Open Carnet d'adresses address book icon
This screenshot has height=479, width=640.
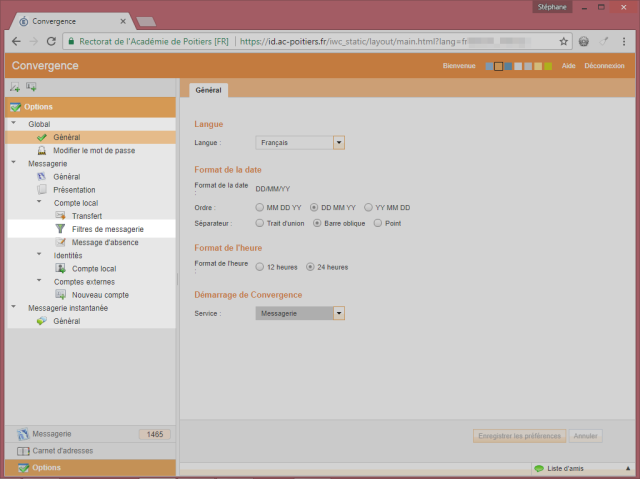click(23, 451)
